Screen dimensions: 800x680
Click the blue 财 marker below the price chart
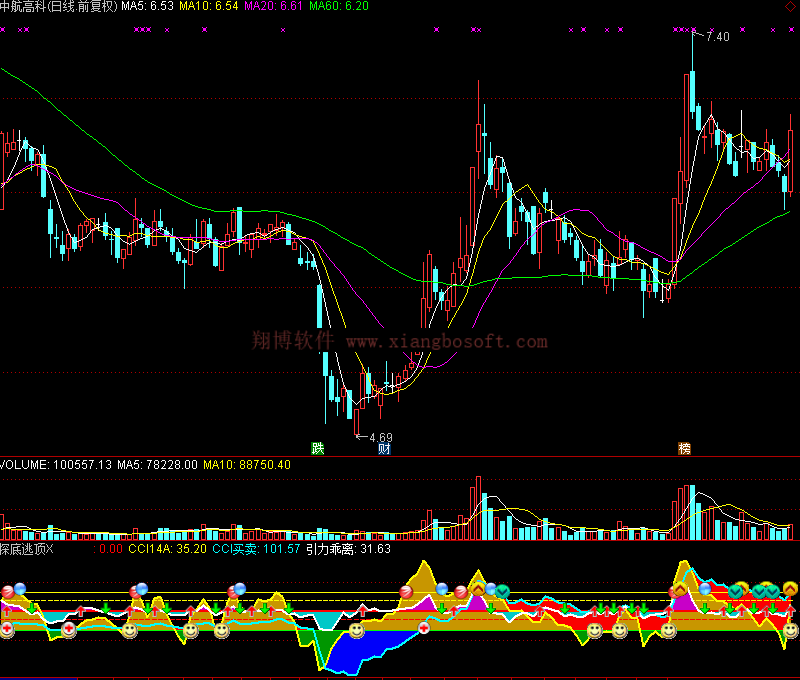click(x=384, y=448)
